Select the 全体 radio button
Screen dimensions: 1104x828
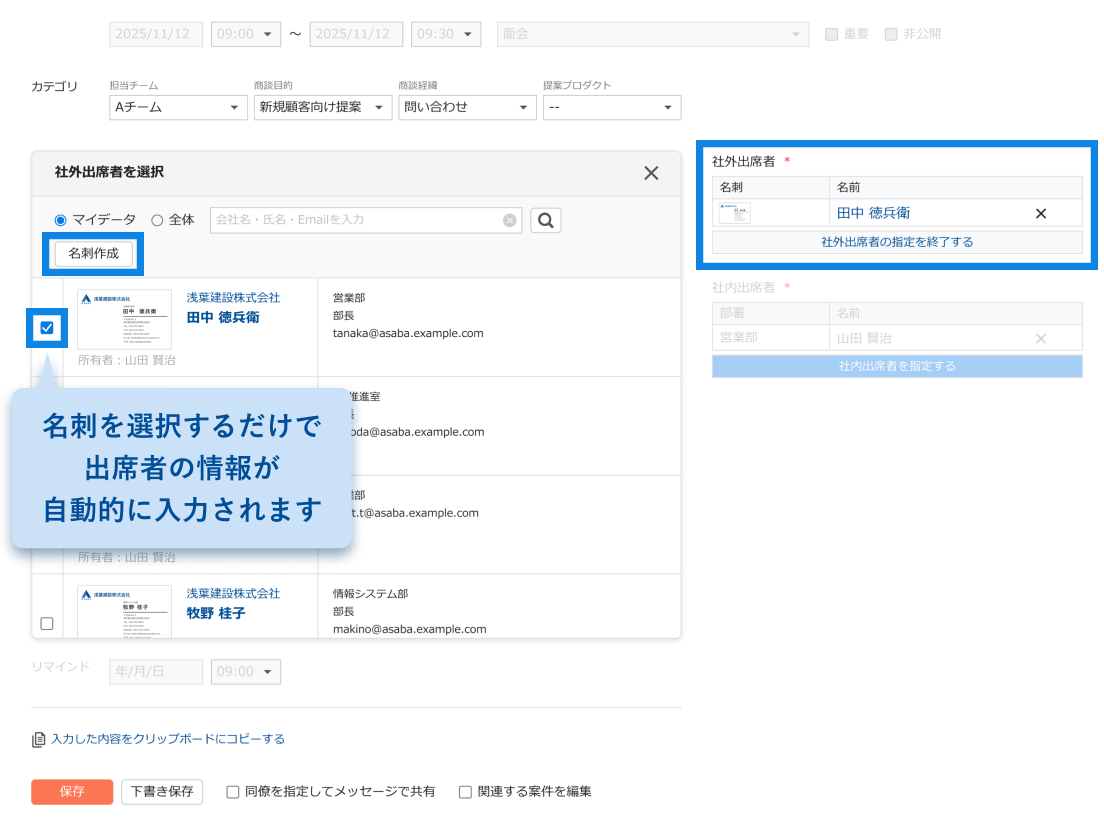(x=157, y=220)
